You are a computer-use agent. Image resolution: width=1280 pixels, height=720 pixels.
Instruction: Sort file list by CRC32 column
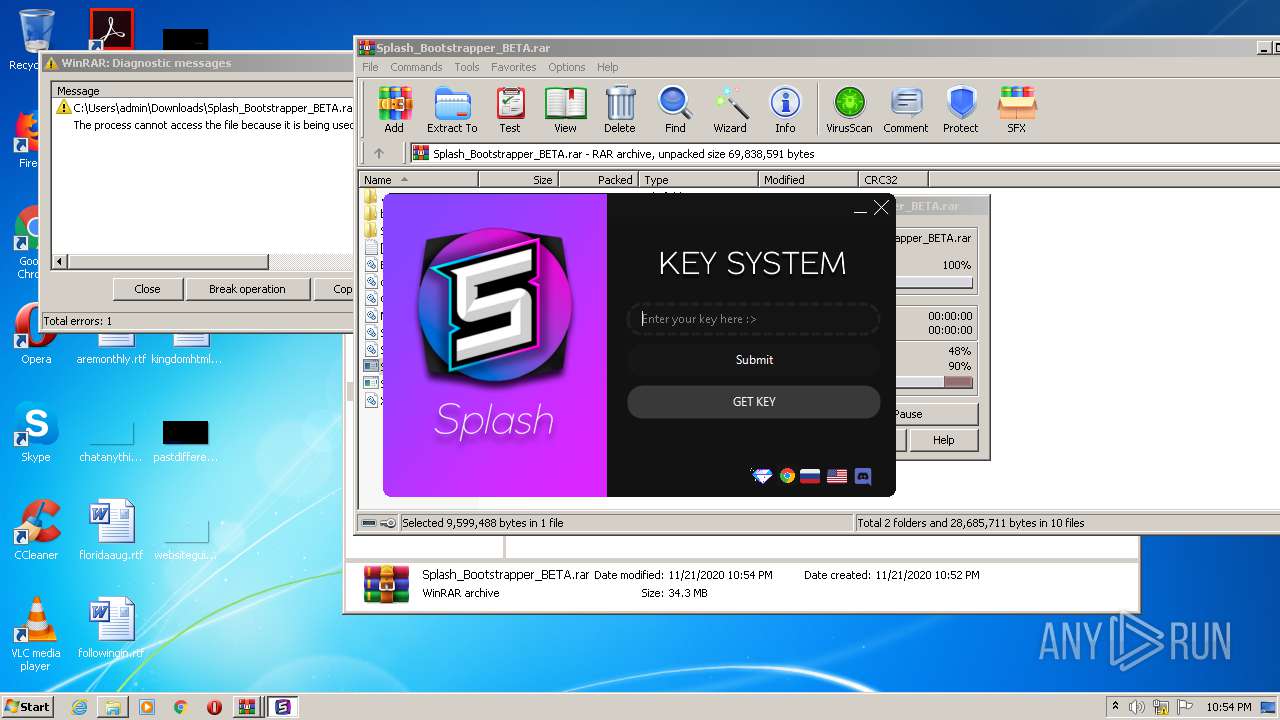point(893,180)
